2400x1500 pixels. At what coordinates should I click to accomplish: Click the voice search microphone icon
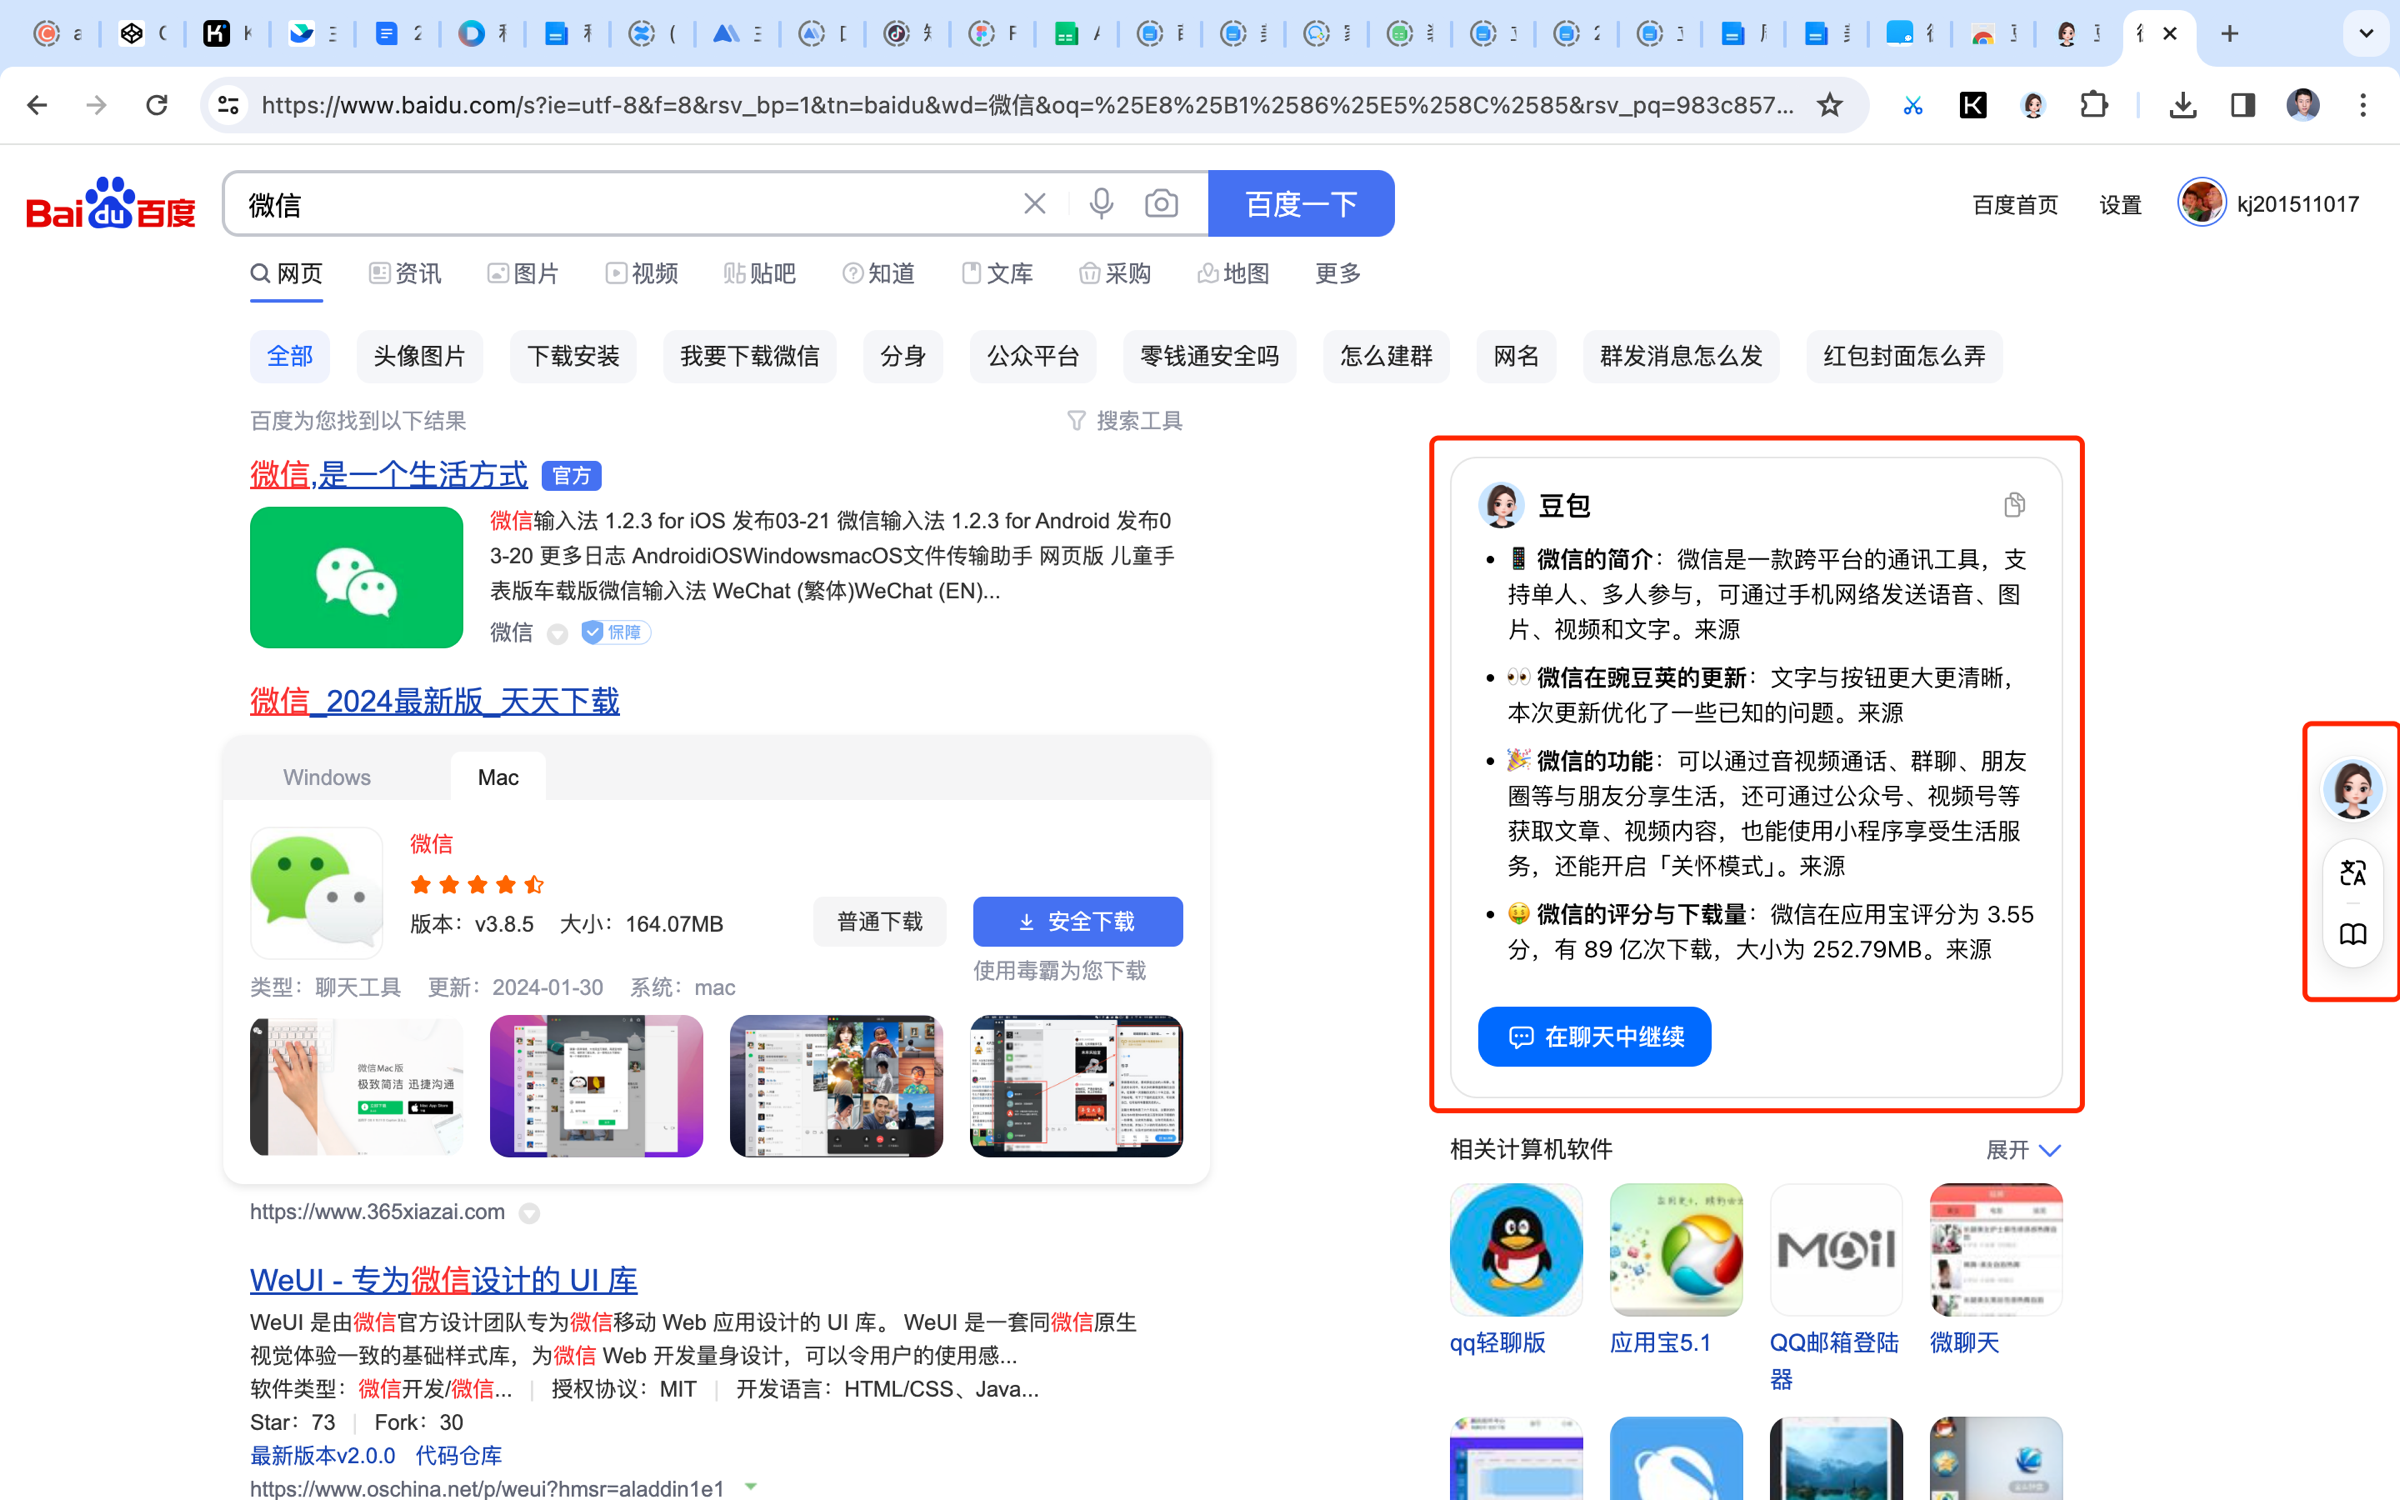pos(1101,204)
